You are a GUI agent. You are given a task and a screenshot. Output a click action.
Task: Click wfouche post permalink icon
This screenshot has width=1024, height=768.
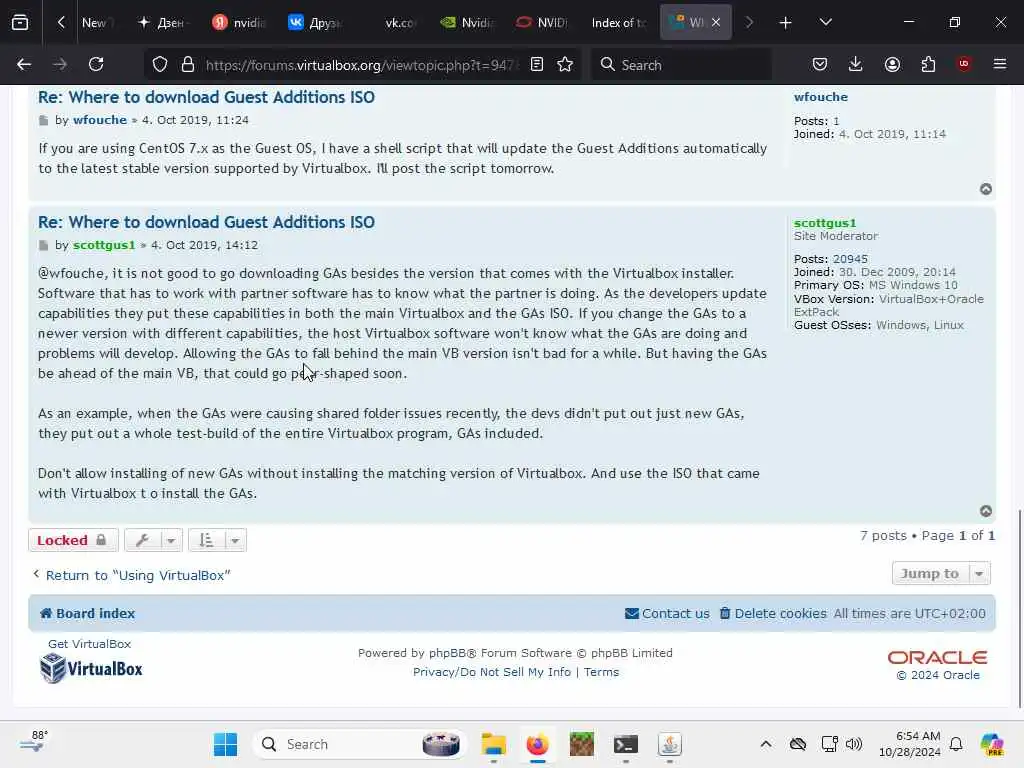coord(44,120)
